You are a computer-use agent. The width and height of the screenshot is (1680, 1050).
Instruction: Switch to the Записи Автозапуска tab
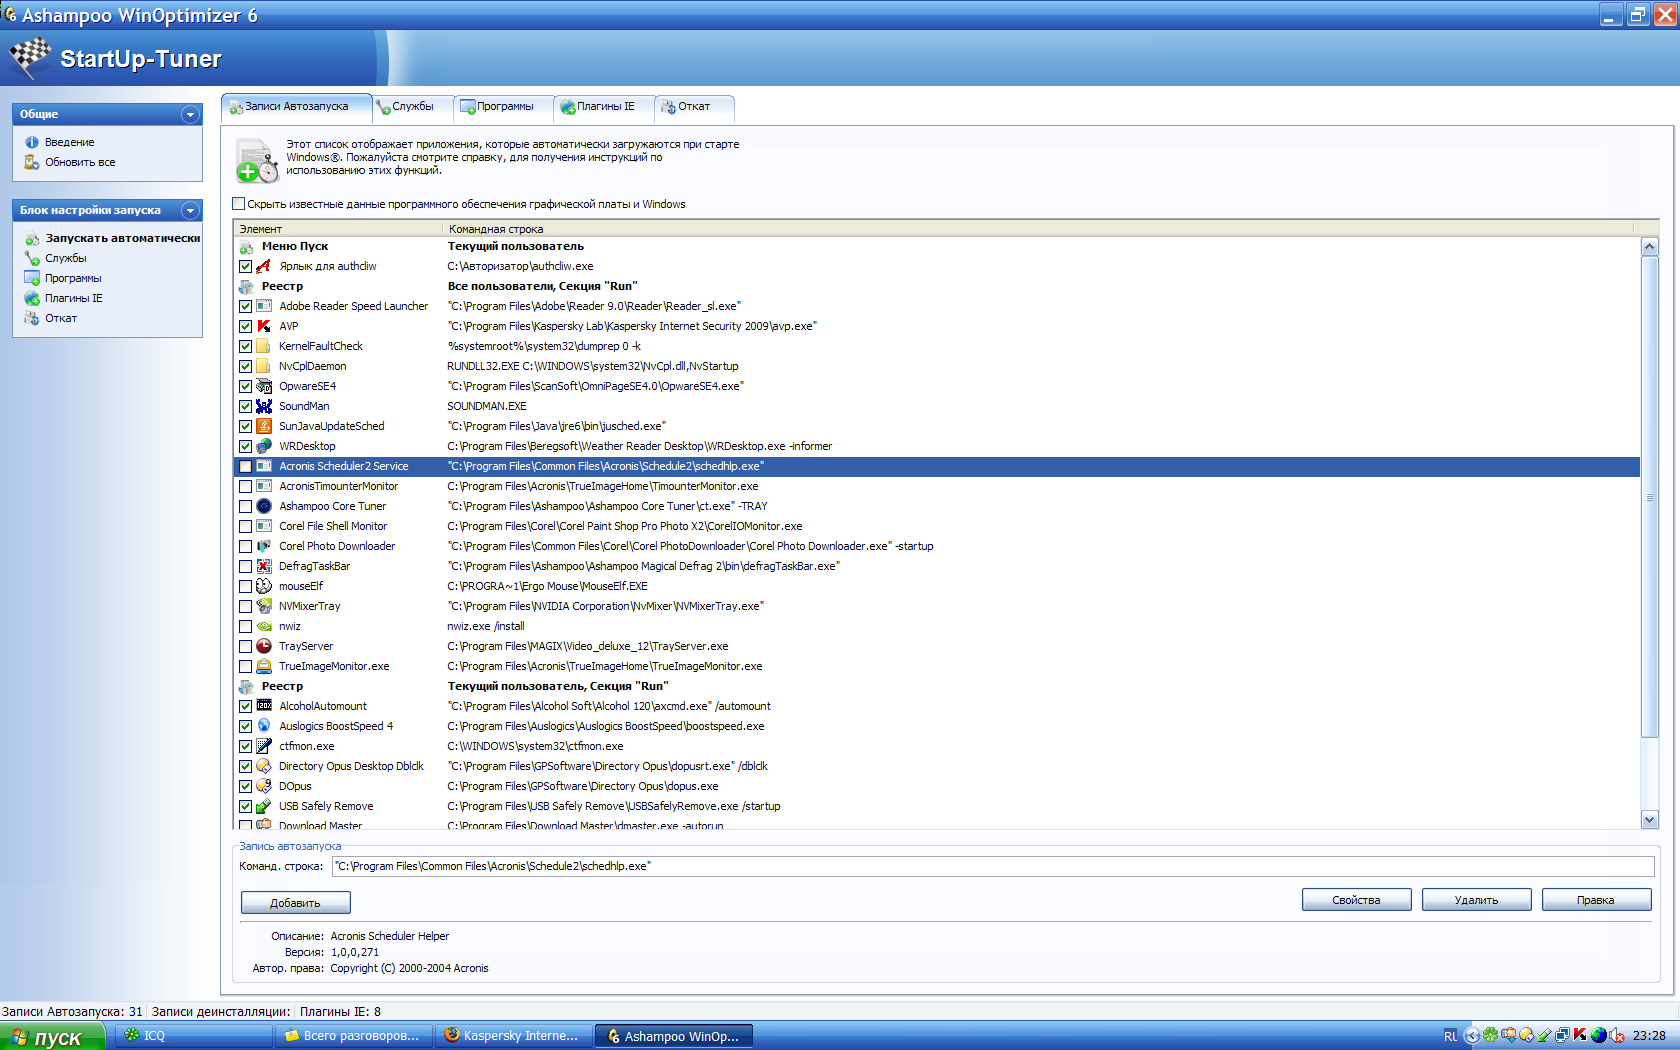point(296,106)
